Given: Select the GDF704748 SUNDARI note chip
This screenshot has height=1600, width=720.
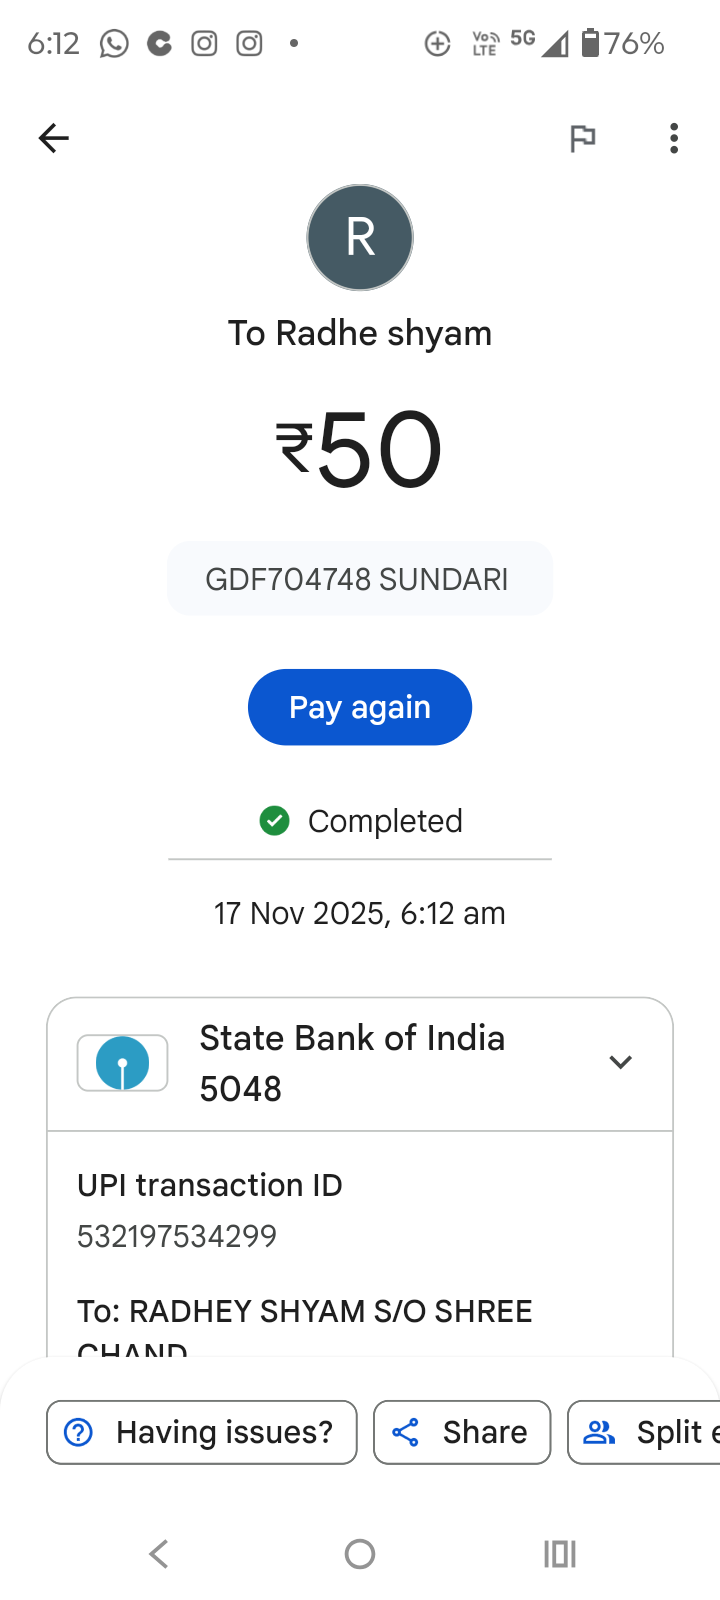Looking at the screenshot, I should [360, 579].
